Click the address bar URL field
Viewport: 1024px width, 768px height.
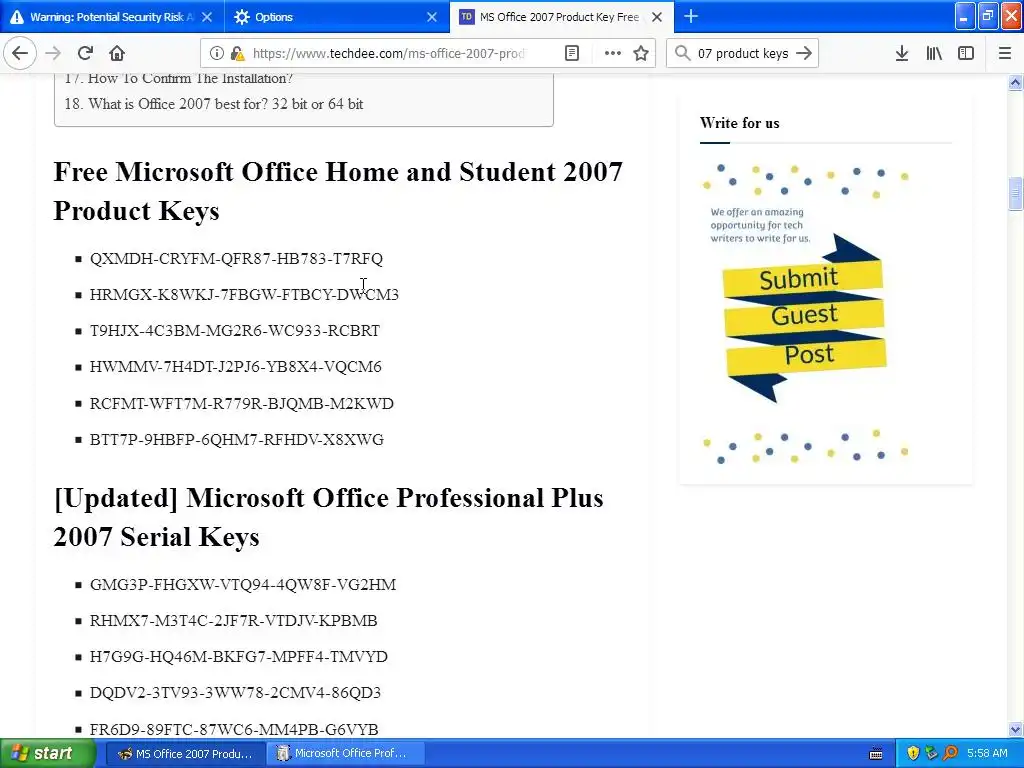point(389,54)
